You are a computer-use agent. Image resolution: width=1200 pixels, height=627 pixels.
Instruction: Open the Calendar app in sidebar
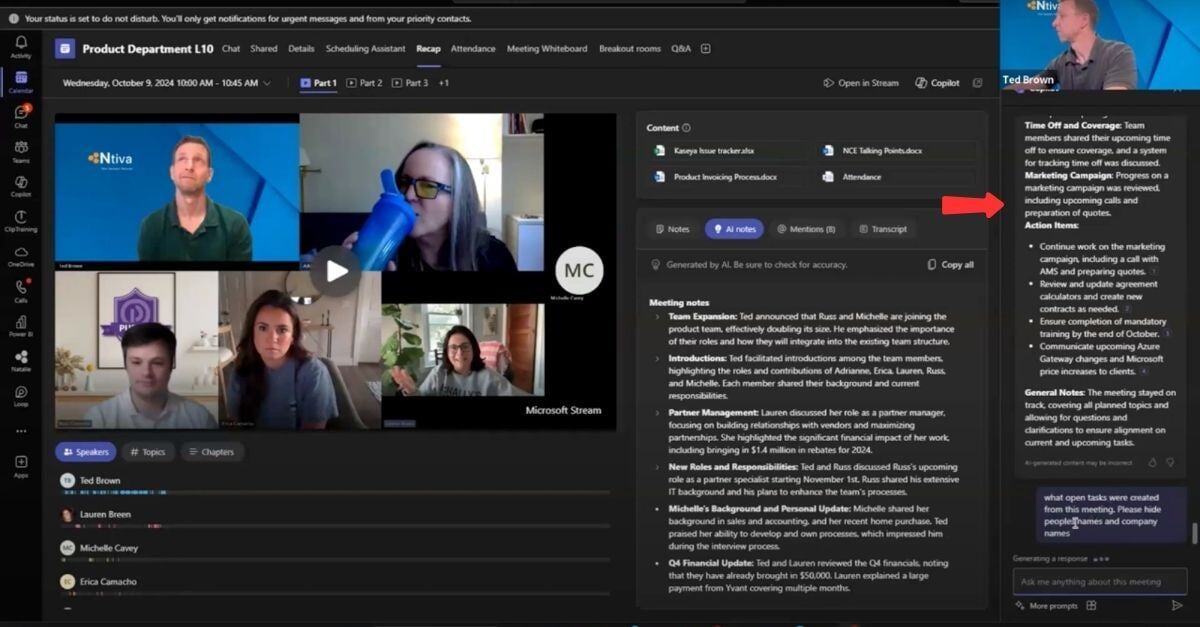[21, 81]
